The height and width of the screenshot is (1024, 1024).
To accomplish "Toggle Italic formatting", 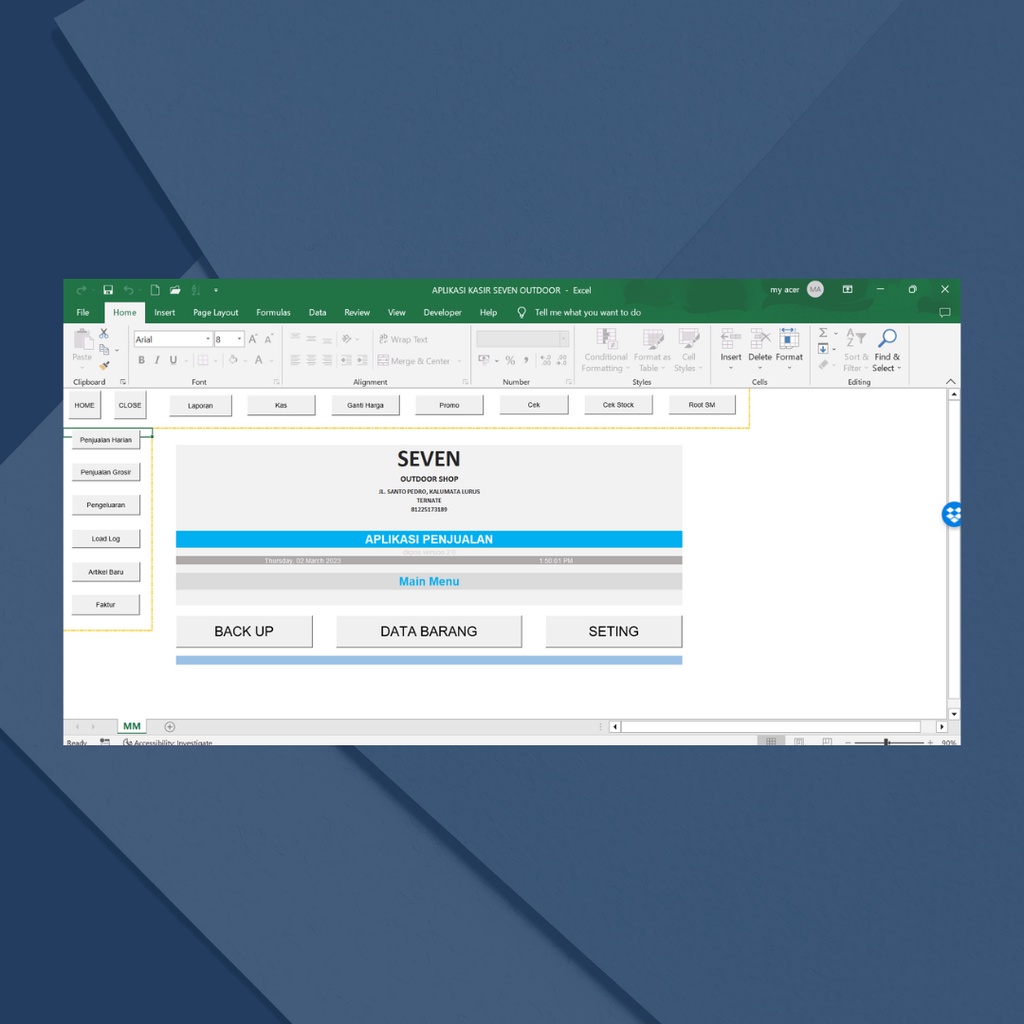I will coord(157,360).
